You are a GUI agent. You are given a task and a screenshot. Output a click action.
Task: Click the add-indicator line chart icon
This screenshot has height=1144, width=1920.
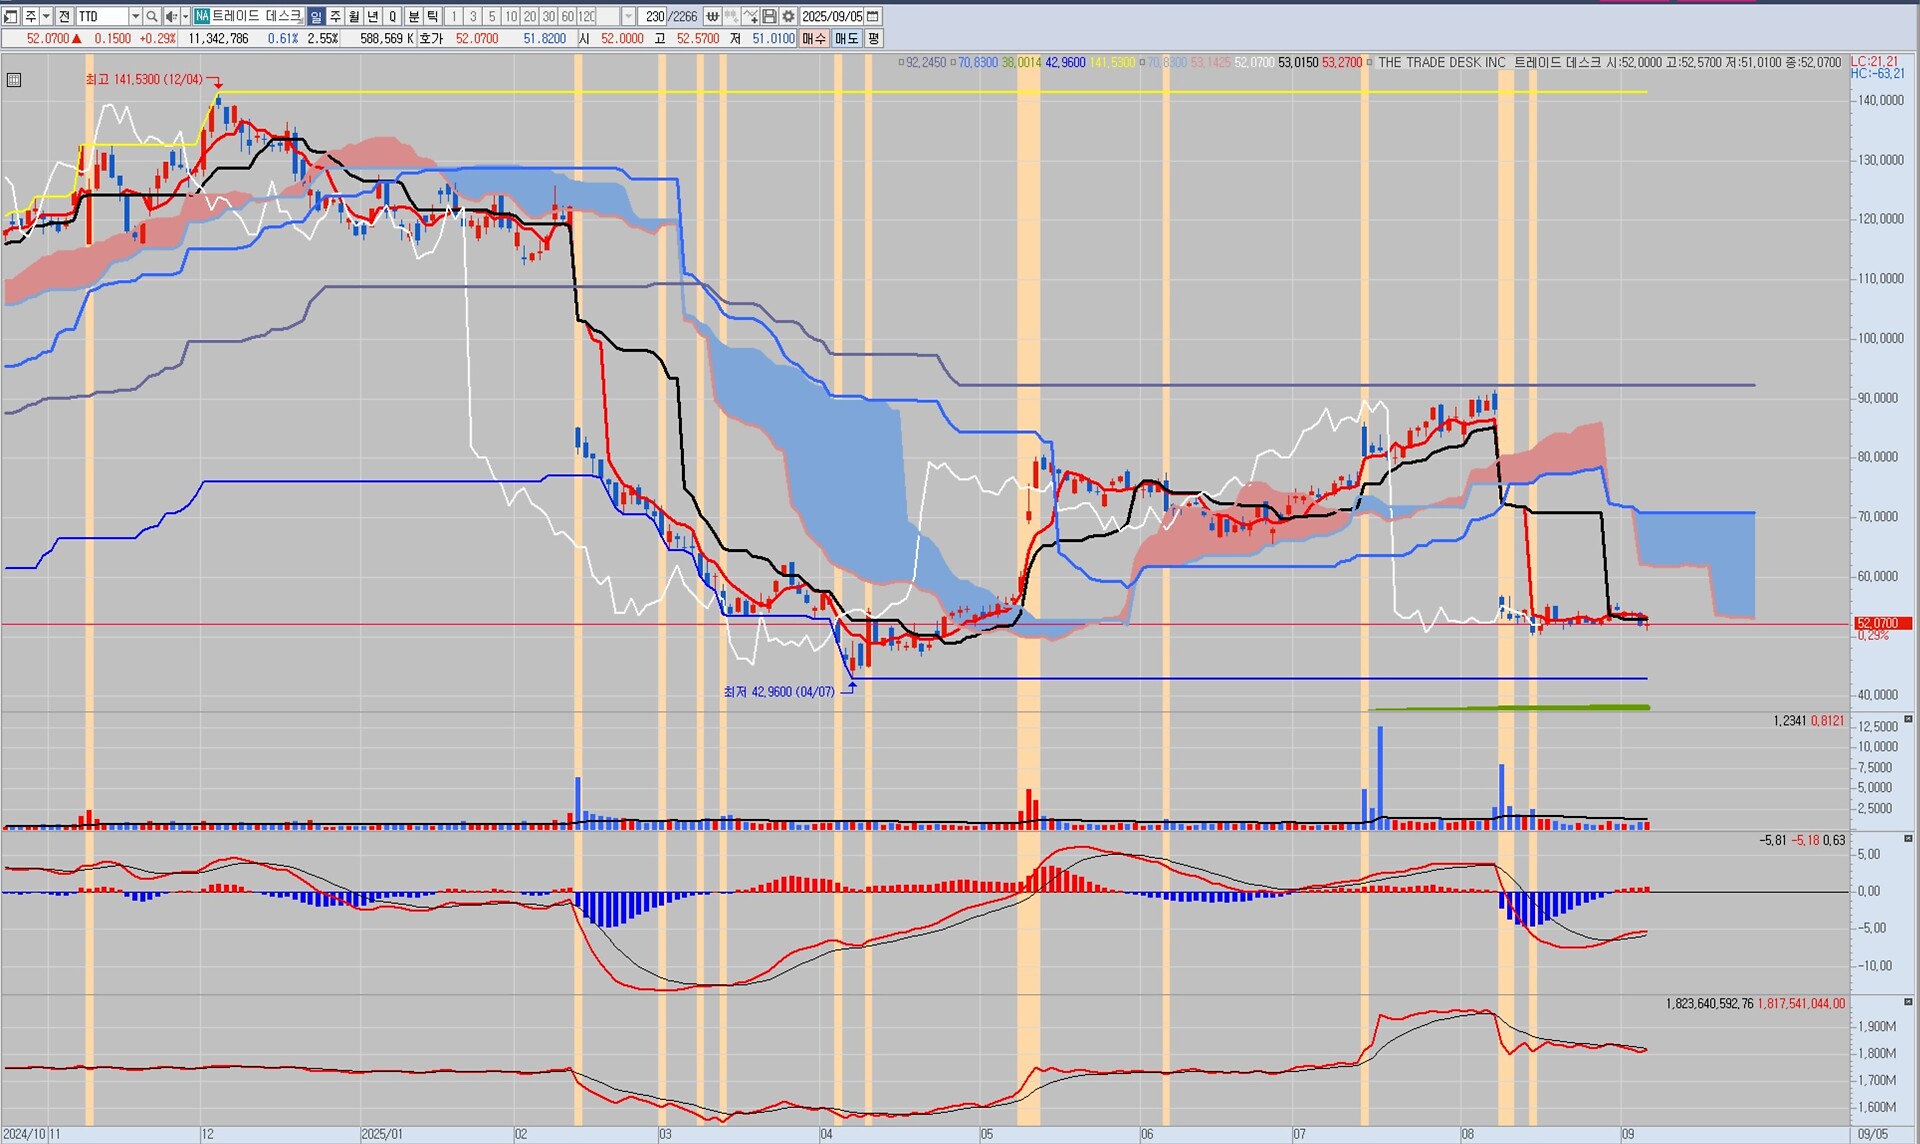pos(750,16)
